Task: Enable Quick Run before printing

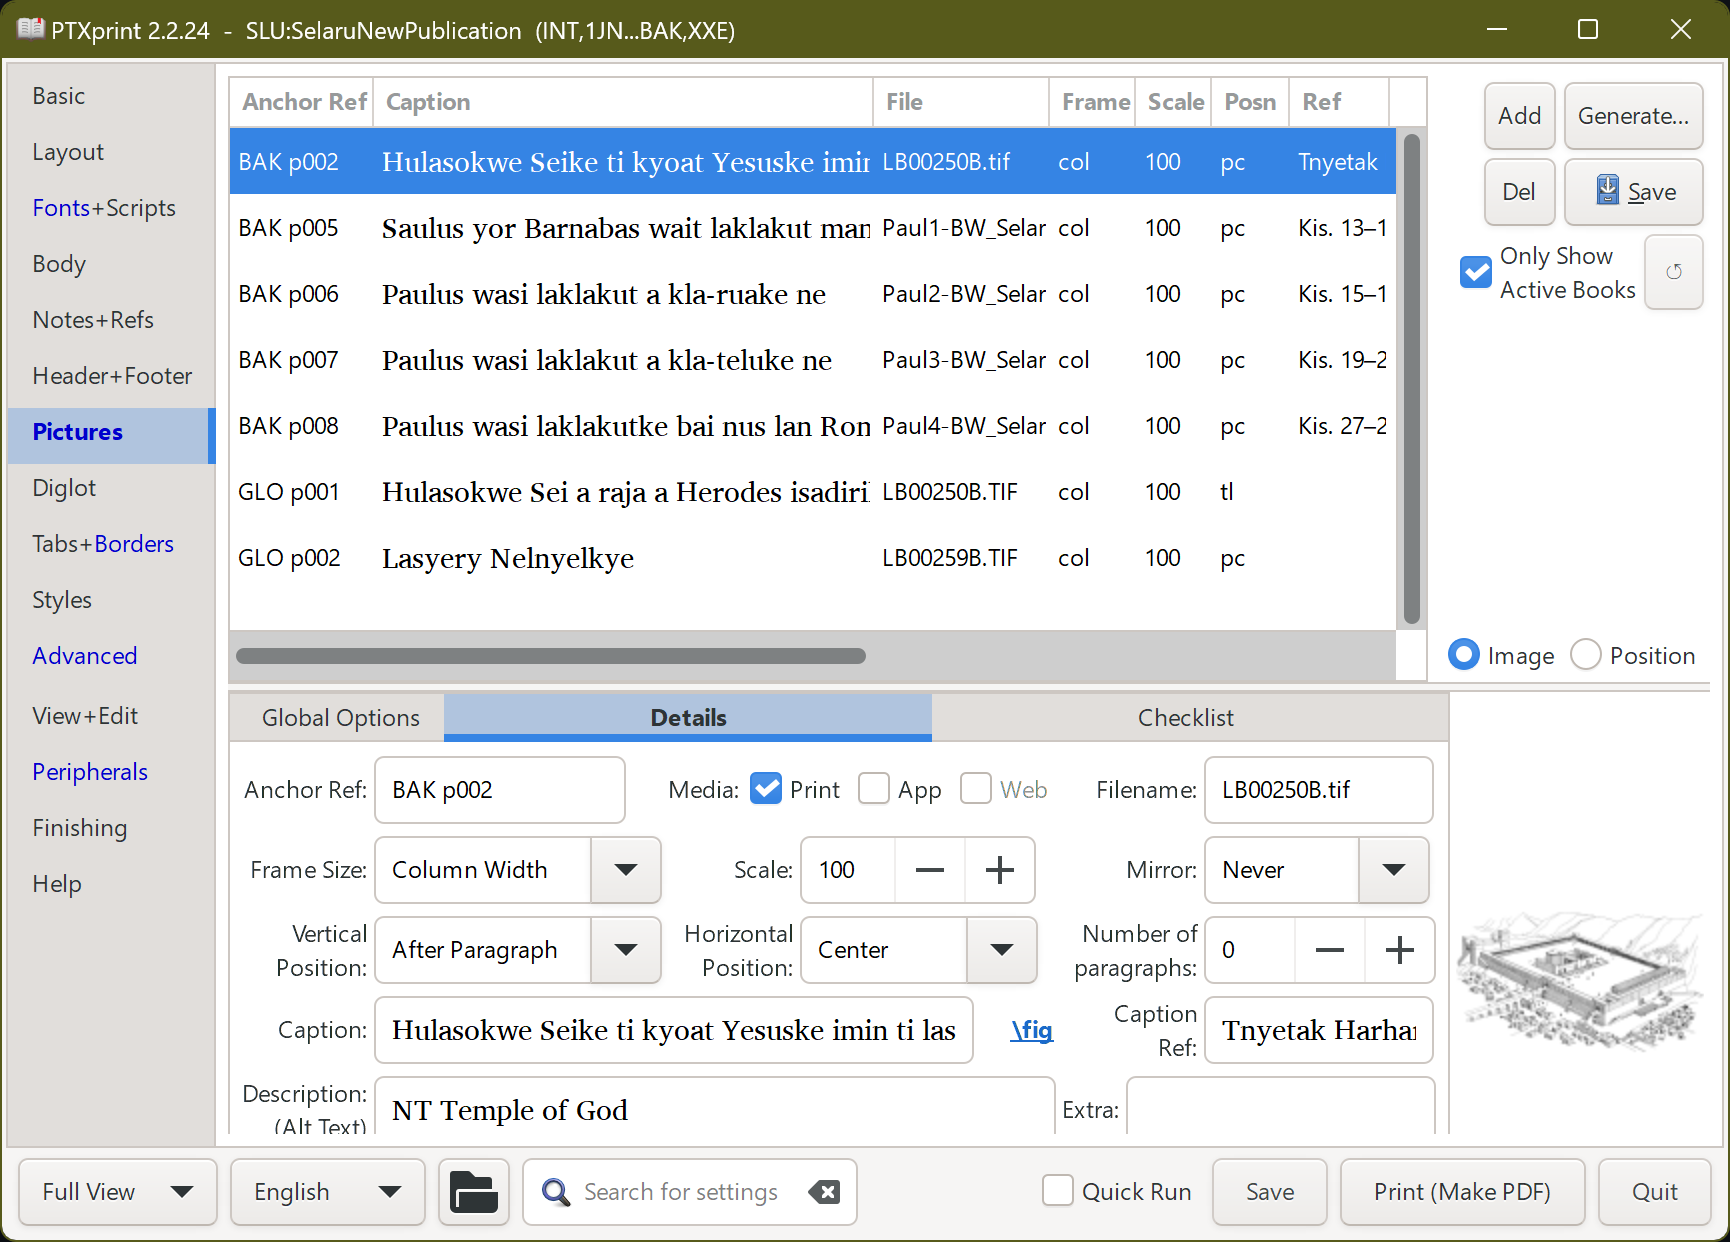Action: (x=1057, y=1191)
